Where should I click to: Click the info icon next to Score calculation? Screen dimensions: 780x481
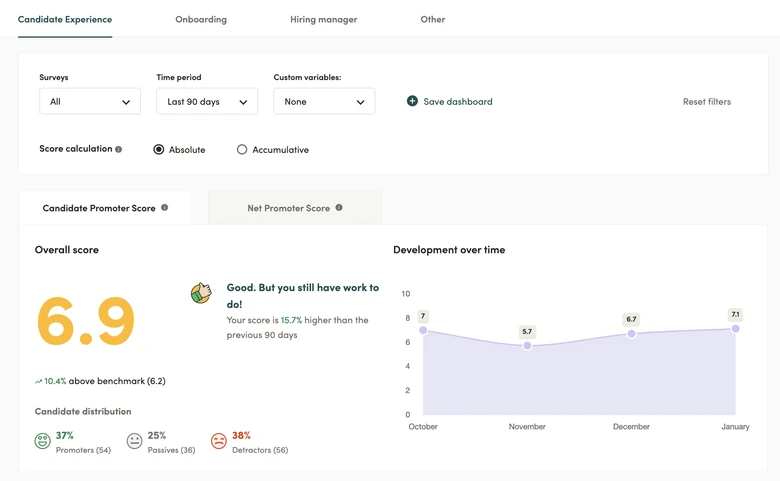[x=119, y=149]
